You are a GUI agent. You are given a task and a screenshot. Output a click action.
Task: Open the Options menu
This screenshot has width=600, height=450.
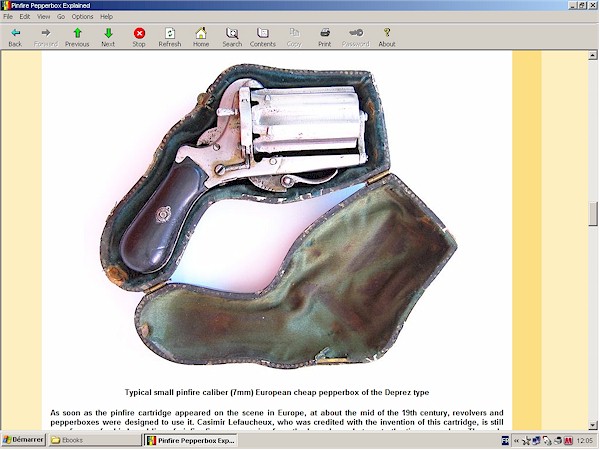tap(83, 16)
